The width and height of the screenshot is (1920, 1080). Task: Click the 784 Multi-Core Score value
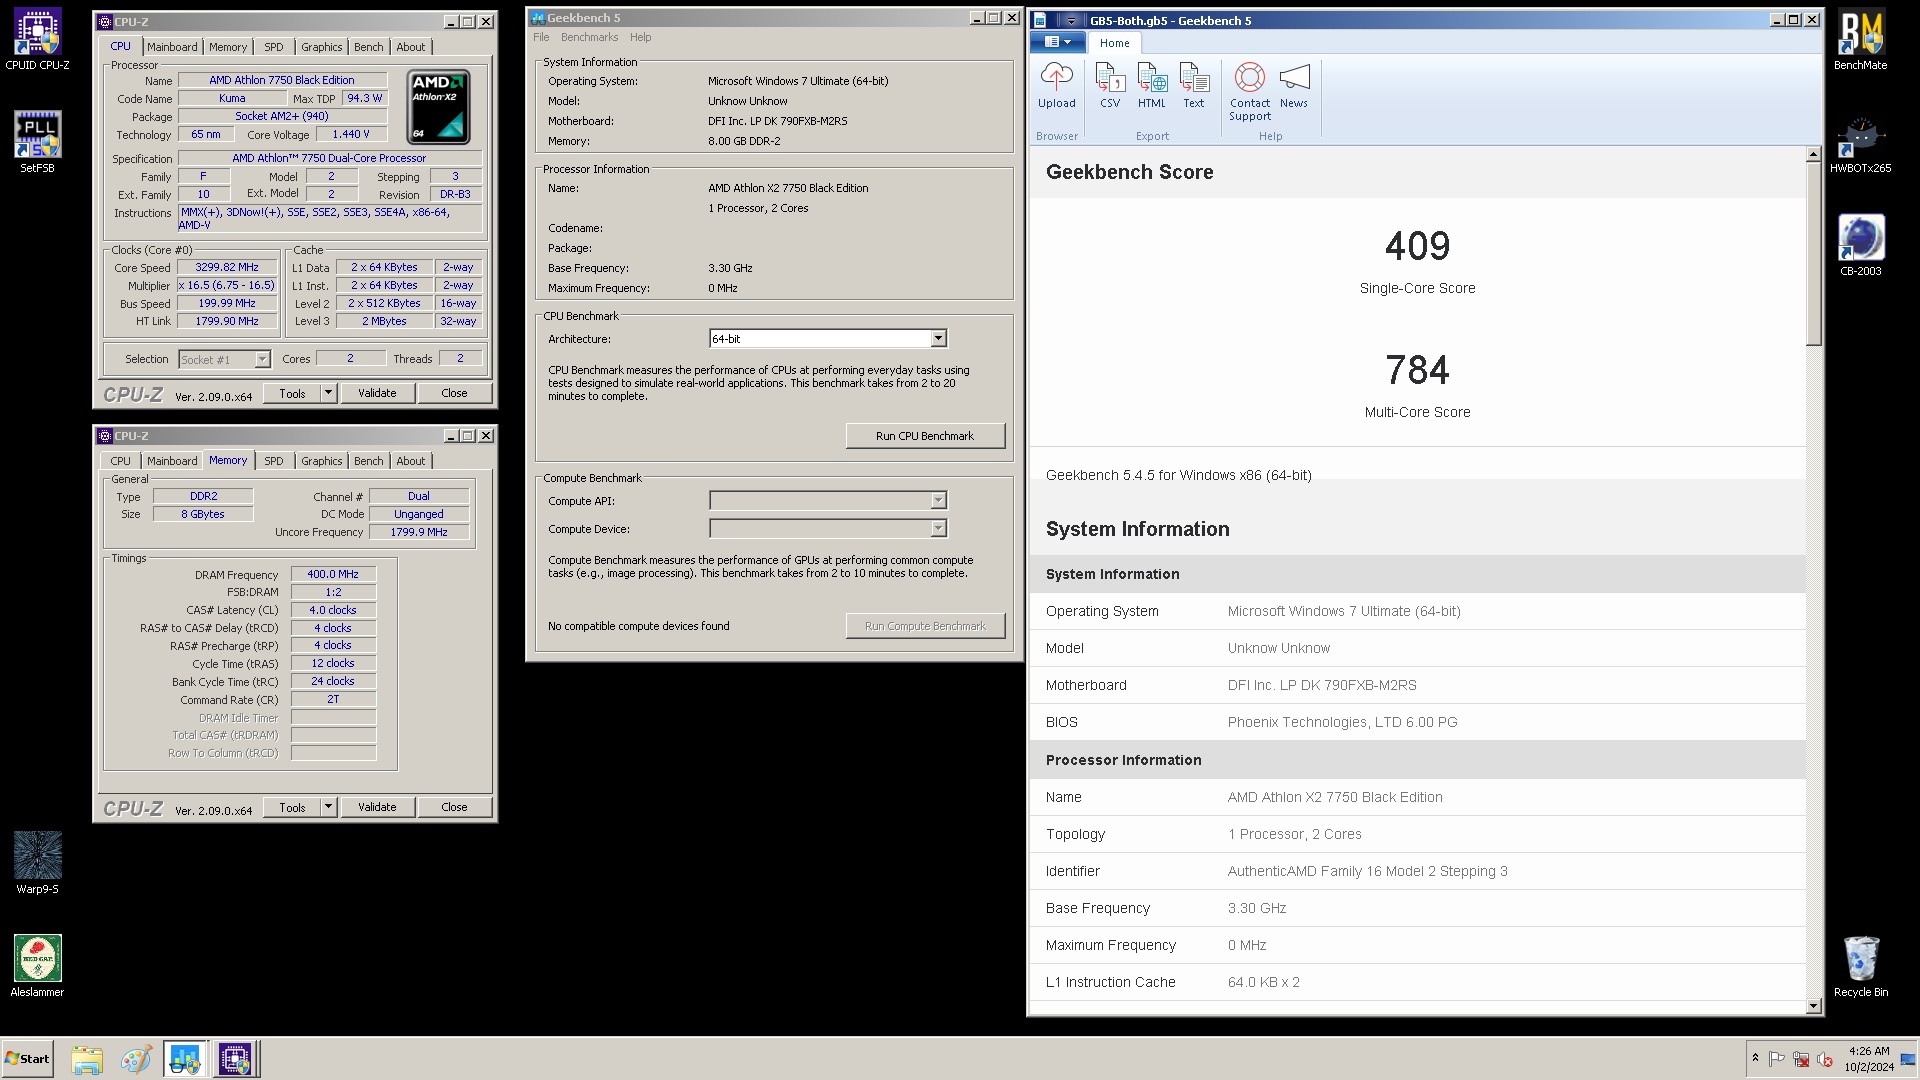point(1417,370)
